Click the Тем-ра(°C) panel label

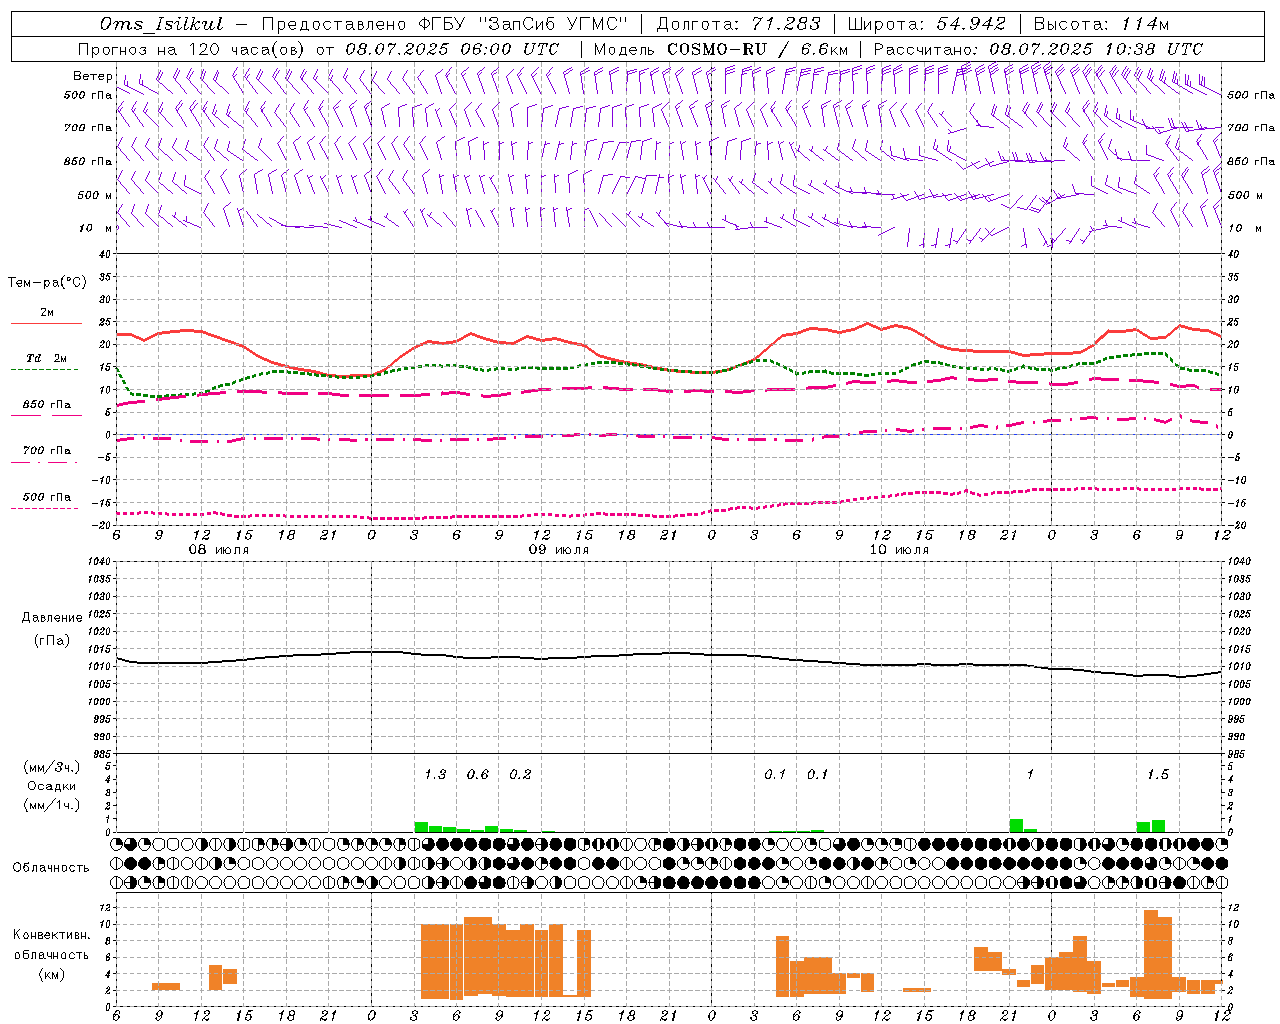(47, 283)
